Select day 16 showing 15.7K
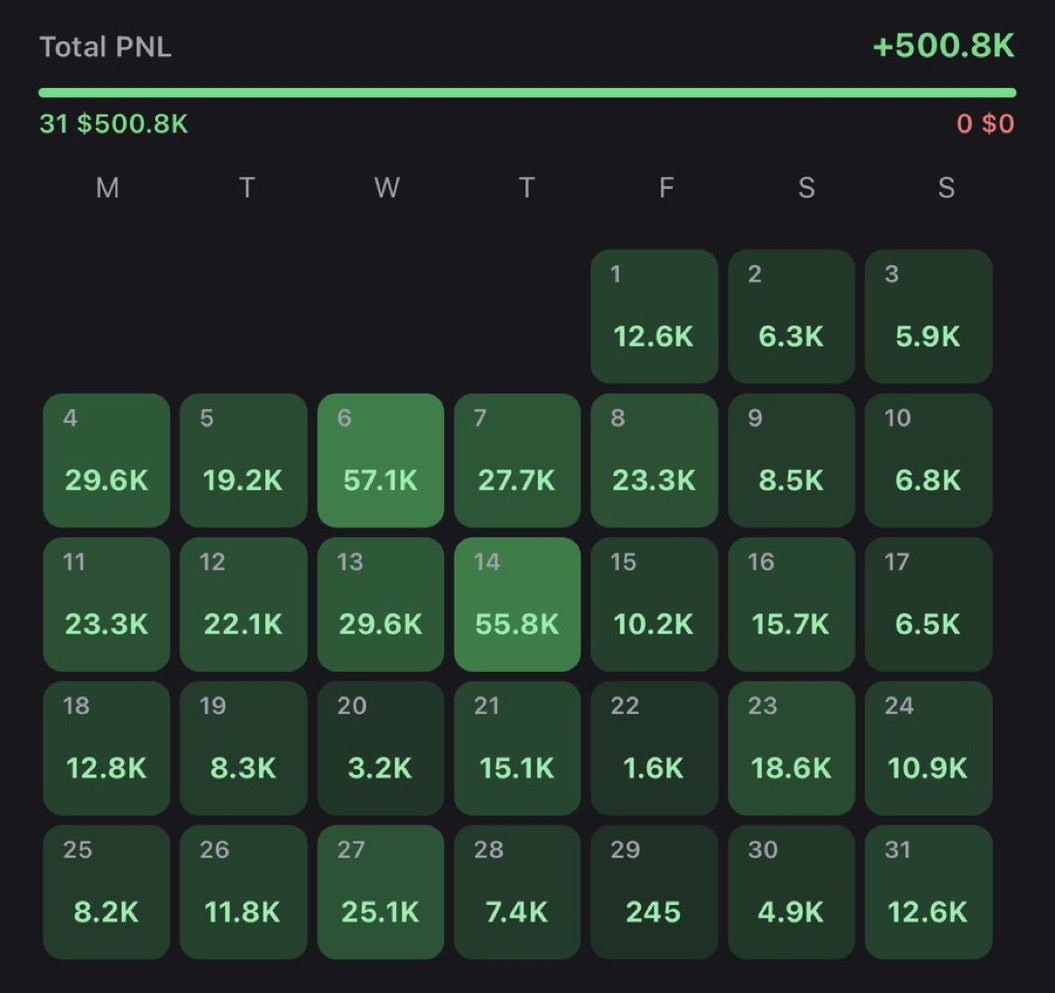 (791, 604)
